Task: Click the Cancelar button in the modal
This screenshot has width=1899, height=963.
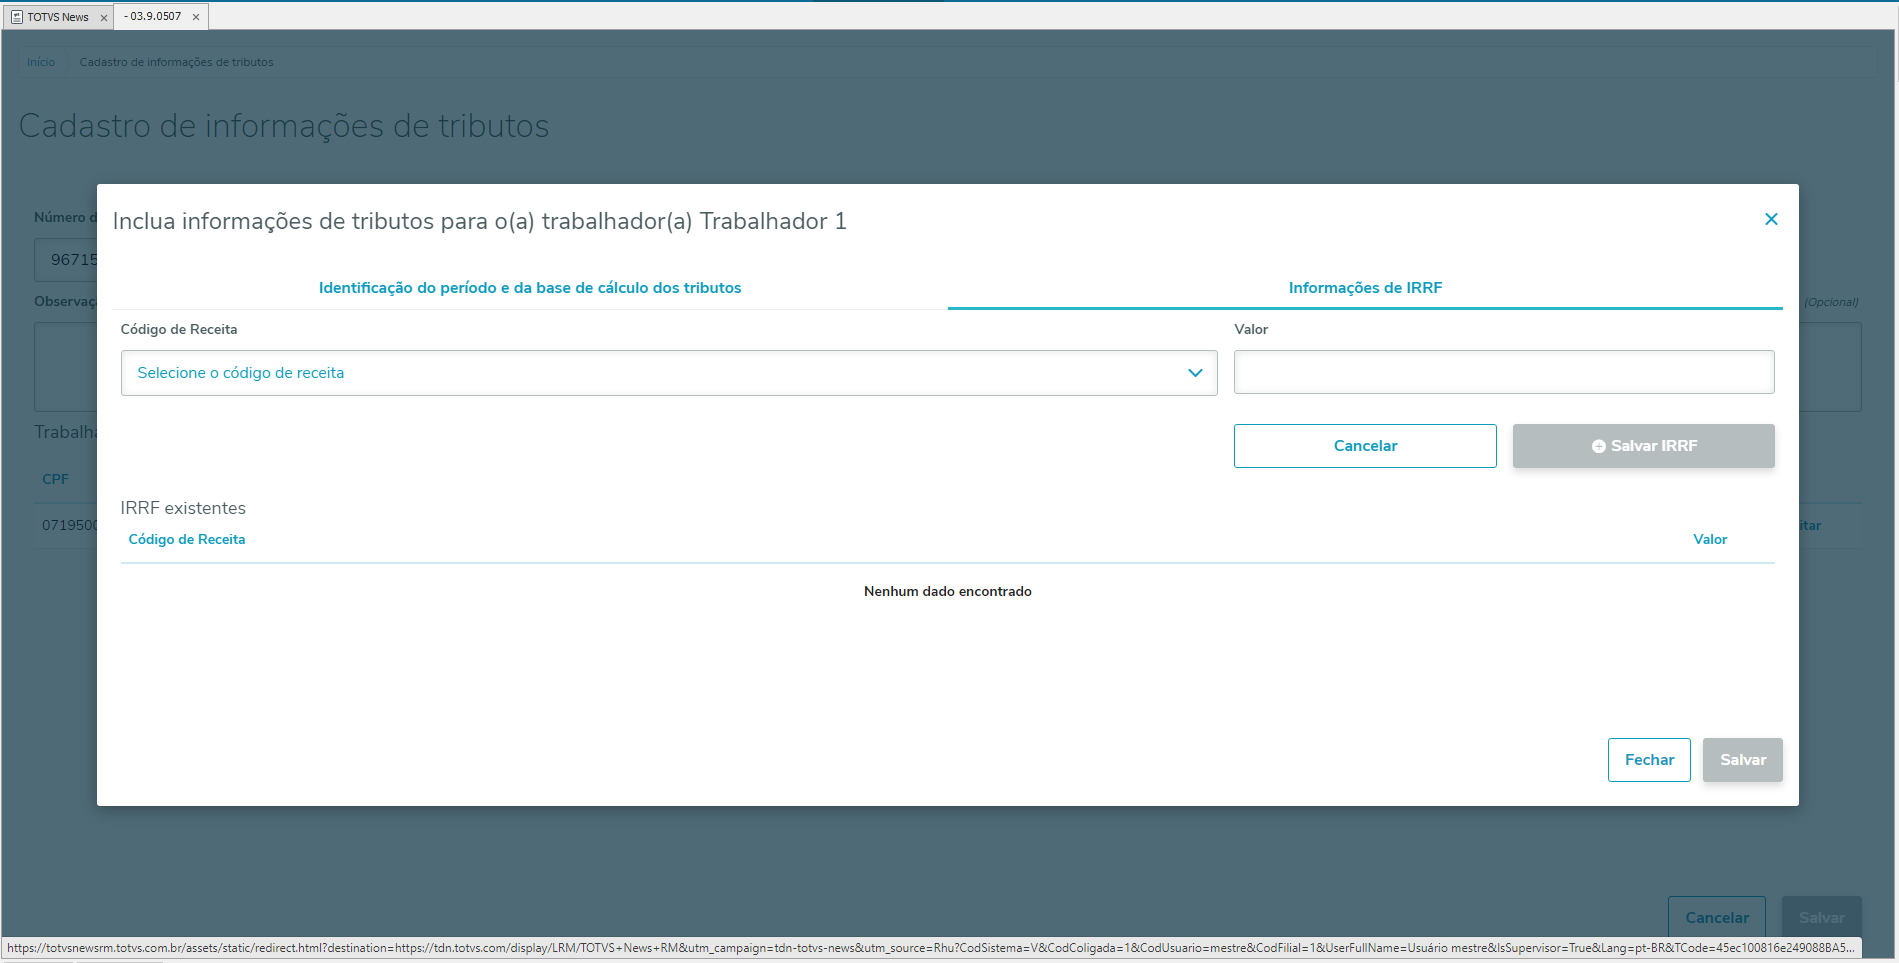Action: [x=1365, y=446]
